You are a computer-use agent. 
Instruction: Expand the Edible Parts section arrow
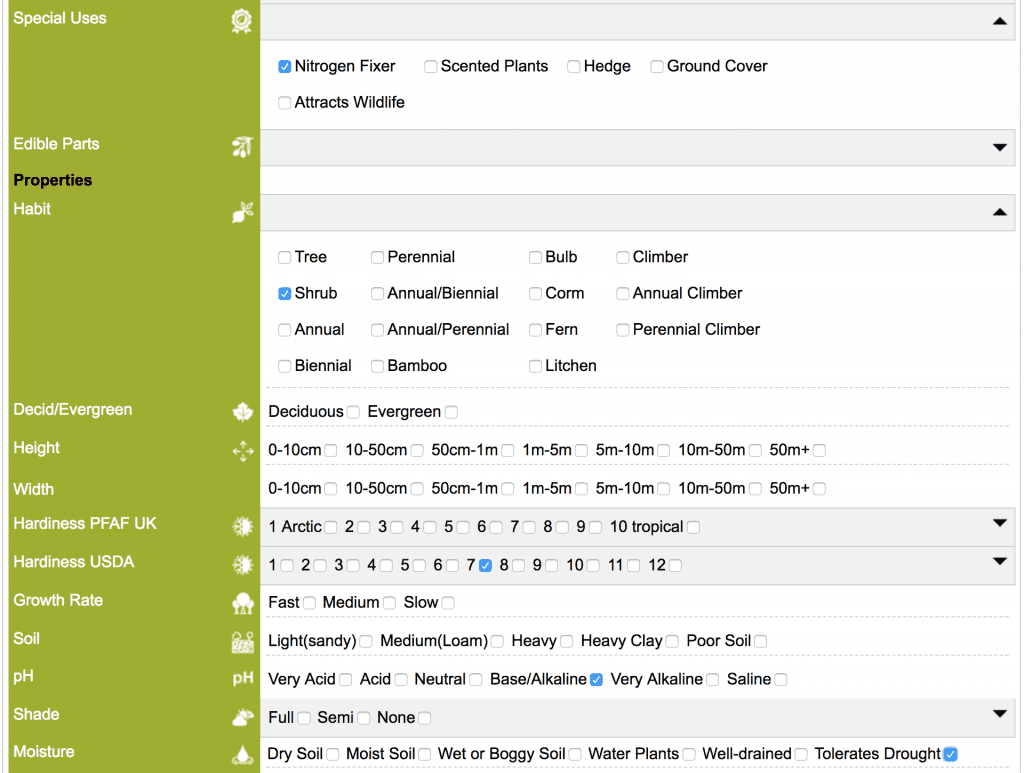point(999,147)
